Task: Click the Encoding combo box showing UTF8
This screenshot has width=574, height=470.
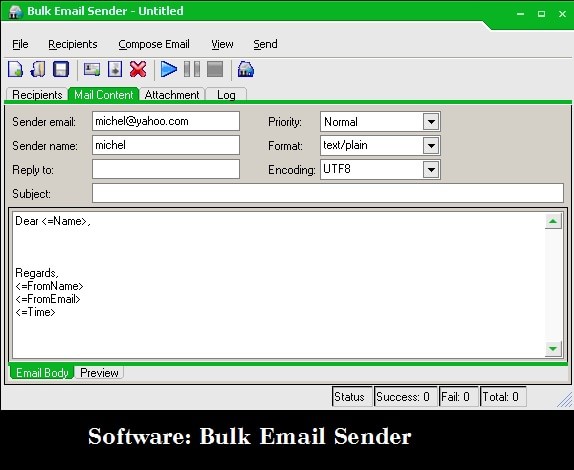Action: point(380,169)
